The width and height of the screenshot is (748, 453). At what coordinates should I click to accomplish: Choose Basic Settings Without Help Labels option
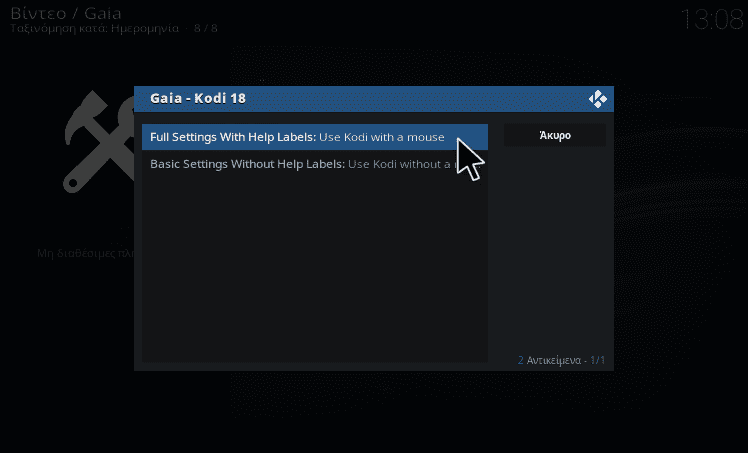315,164
